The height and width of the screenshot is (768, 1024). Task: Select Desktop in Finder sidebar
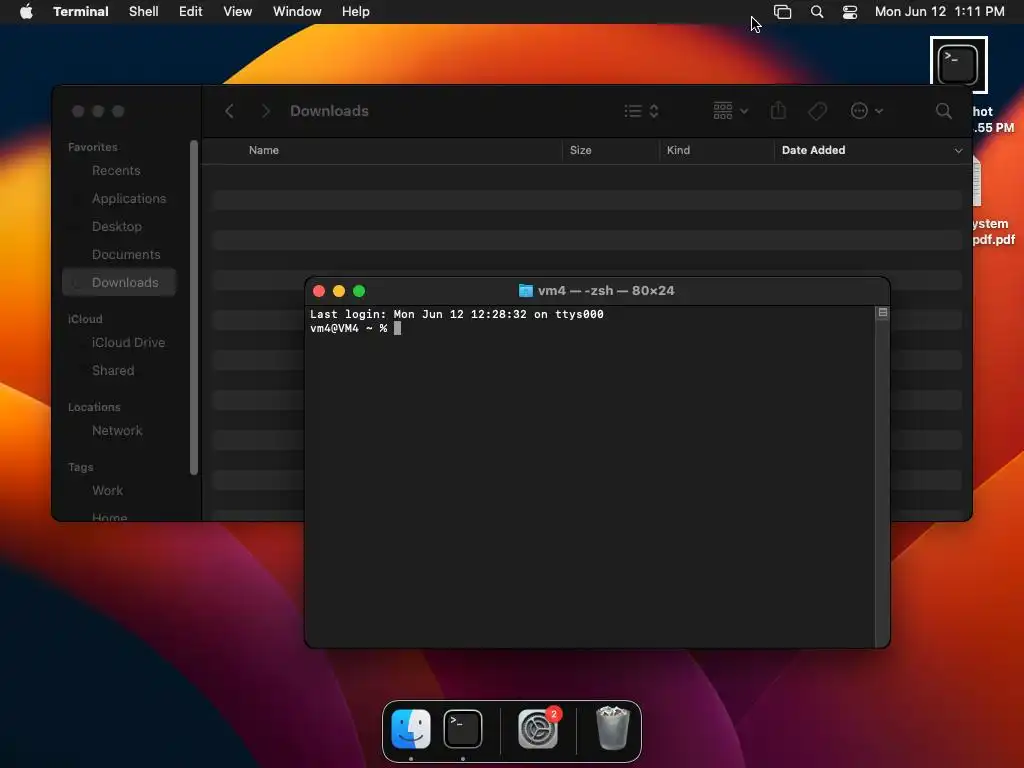(x=116, y=227)
